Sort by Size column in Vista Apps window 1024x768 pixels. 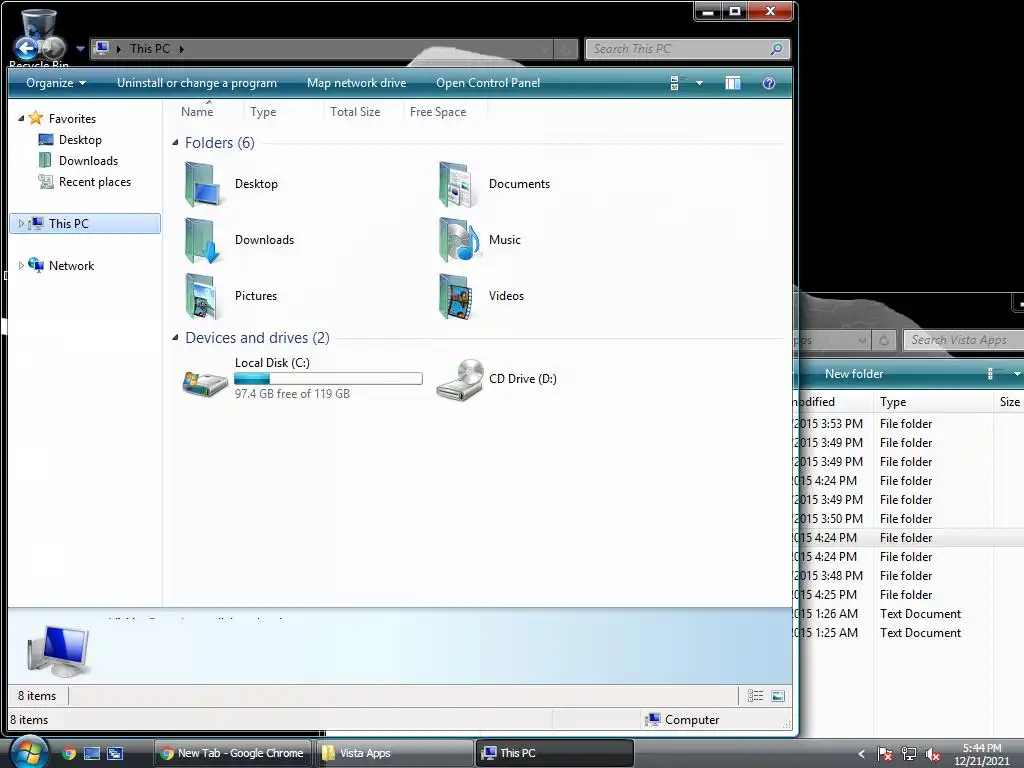tap(1010, 402)
